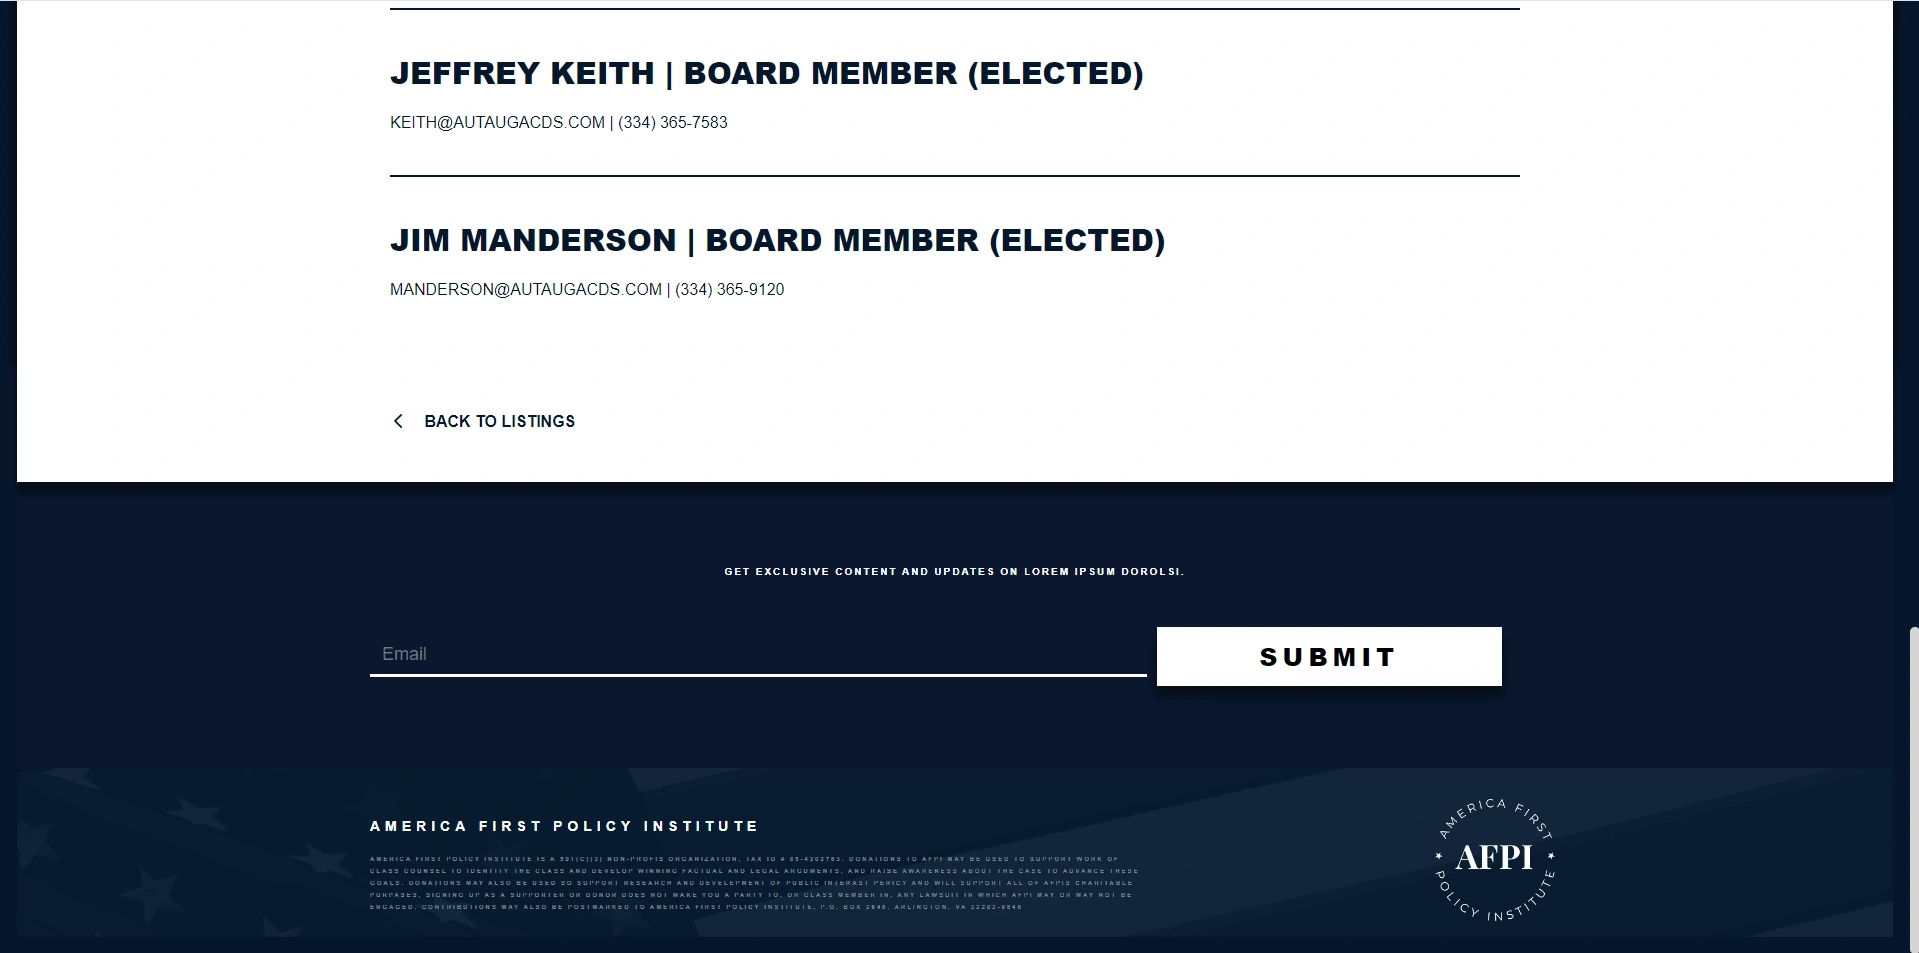Viewport: 1919px width, 953px height.
Task: Click the divider line above Jeffrey Keith
Action: coord(954,10)
